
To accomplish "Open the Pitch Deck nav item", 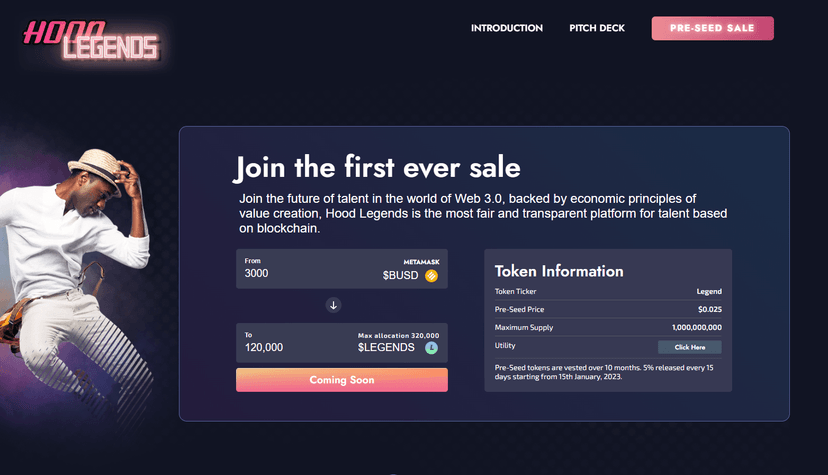I will pos(597,28).
